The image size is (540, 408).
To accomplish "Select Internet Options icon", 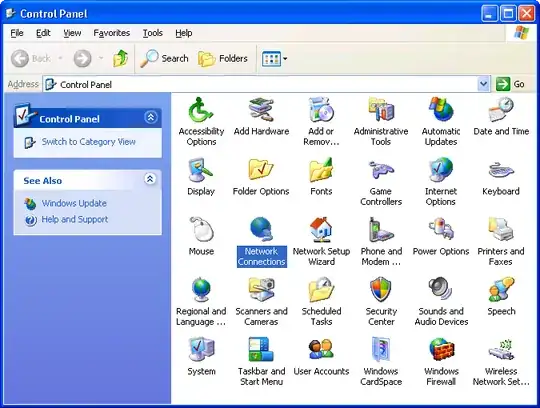I will tap(441, 181).
